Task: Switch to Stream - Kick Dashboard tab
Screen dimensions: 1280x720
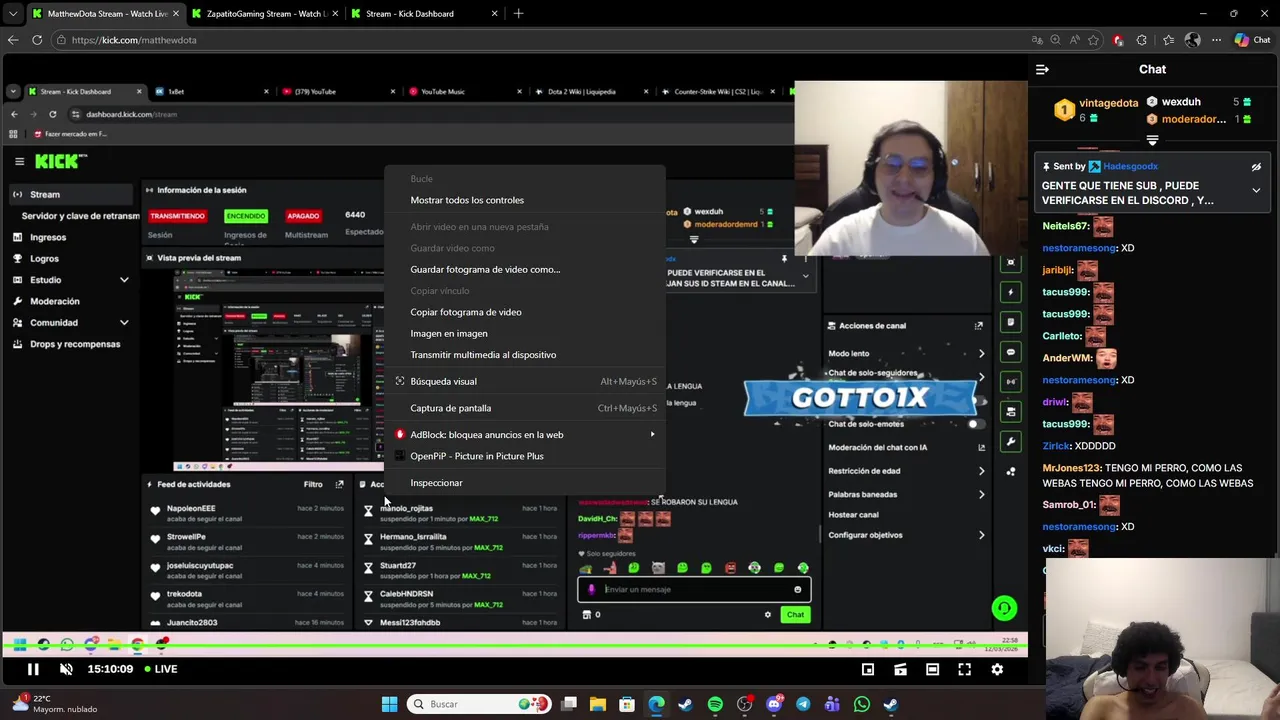Action: (423, 14)
